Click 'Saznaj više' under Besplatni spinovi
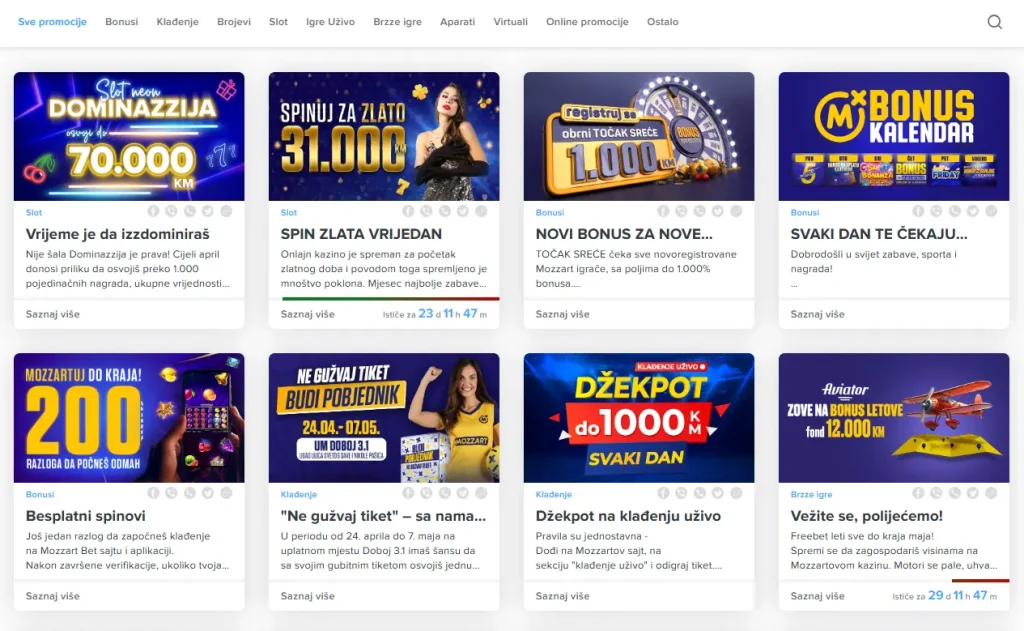 pyautogui.click(x=53, y=596)
